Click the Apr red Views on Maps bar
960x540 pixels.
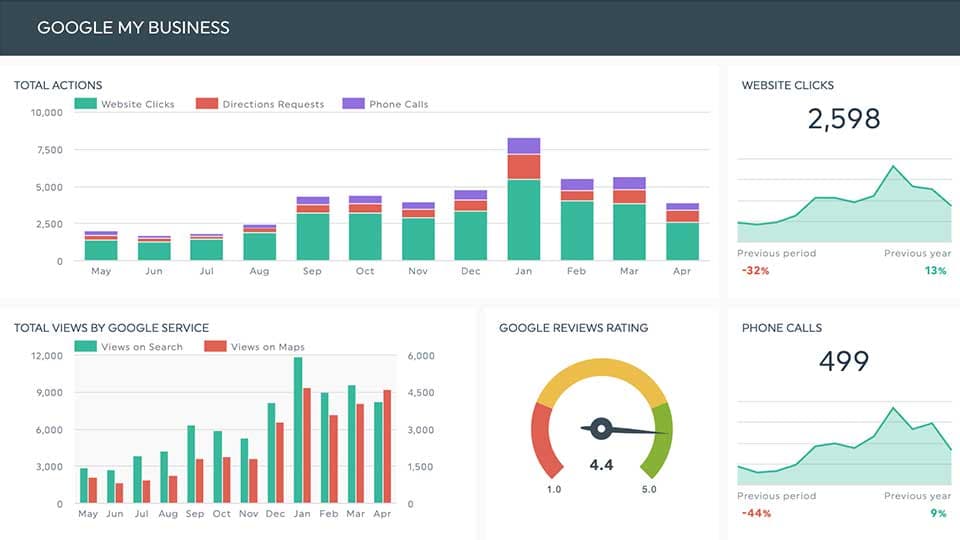(387, 446)
